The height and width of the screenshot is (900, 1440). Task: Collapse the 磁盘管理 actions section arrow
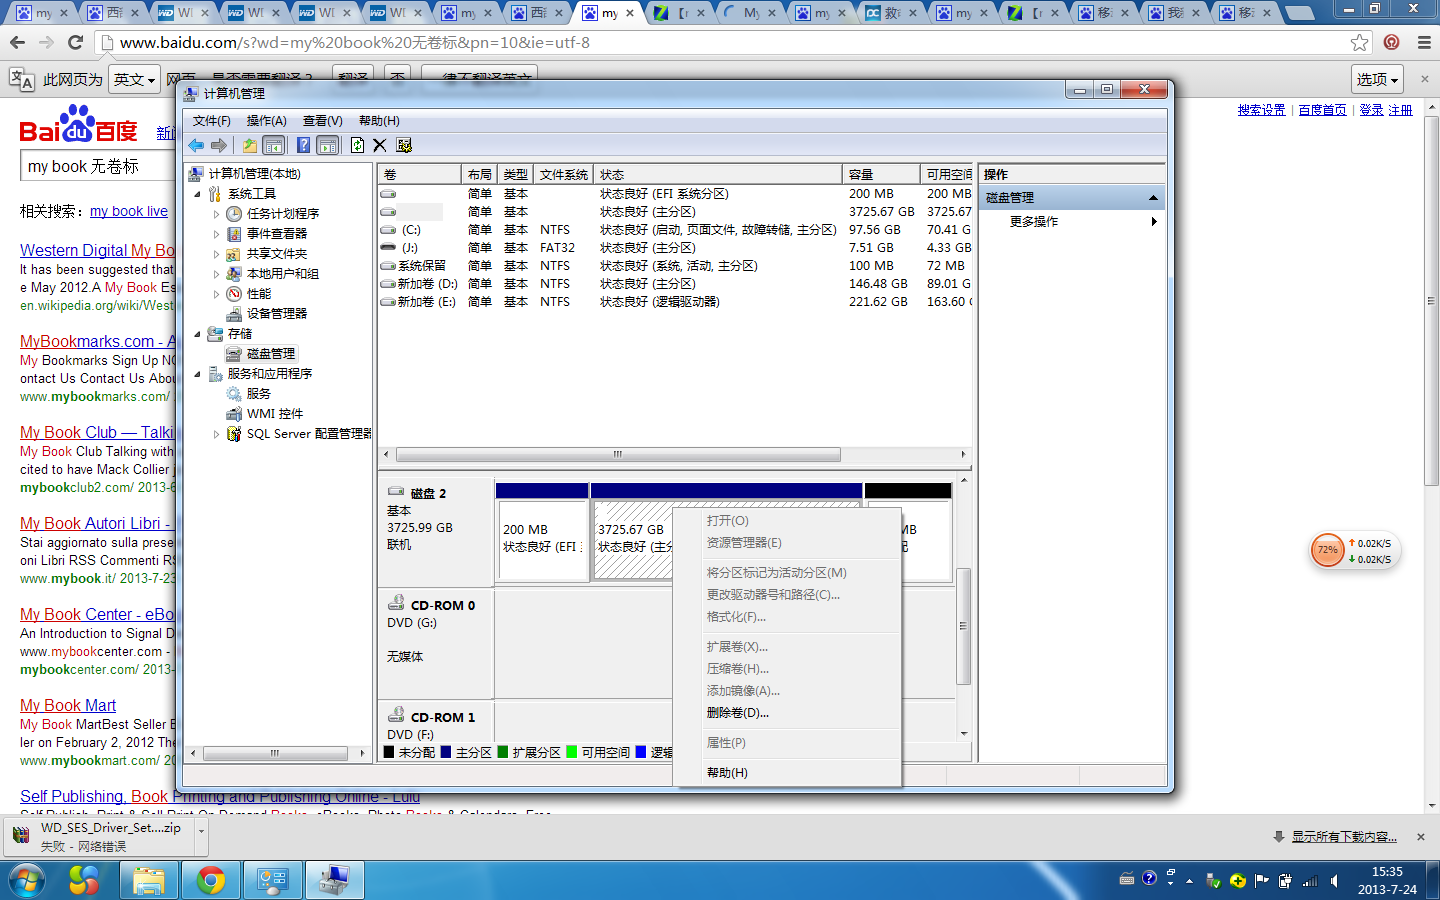point(1153,198)
